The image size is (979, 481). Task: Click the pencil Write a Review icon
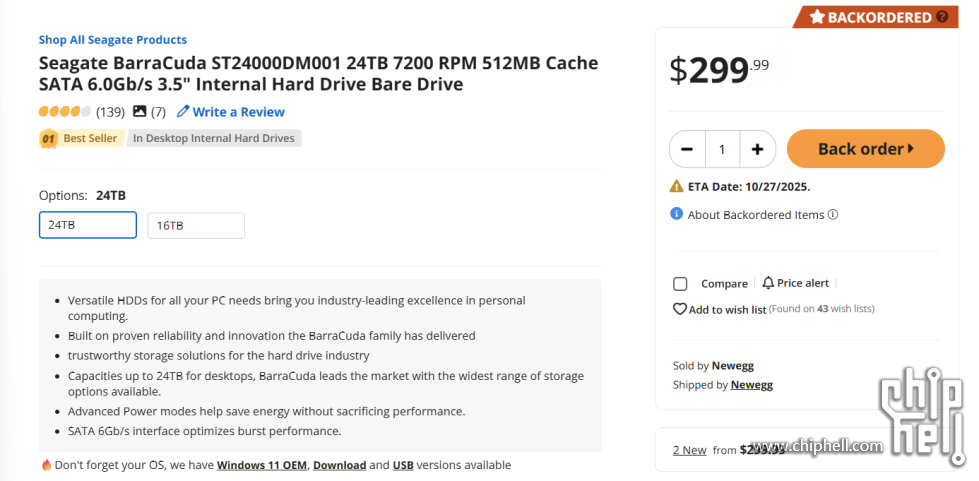point(183,112)
